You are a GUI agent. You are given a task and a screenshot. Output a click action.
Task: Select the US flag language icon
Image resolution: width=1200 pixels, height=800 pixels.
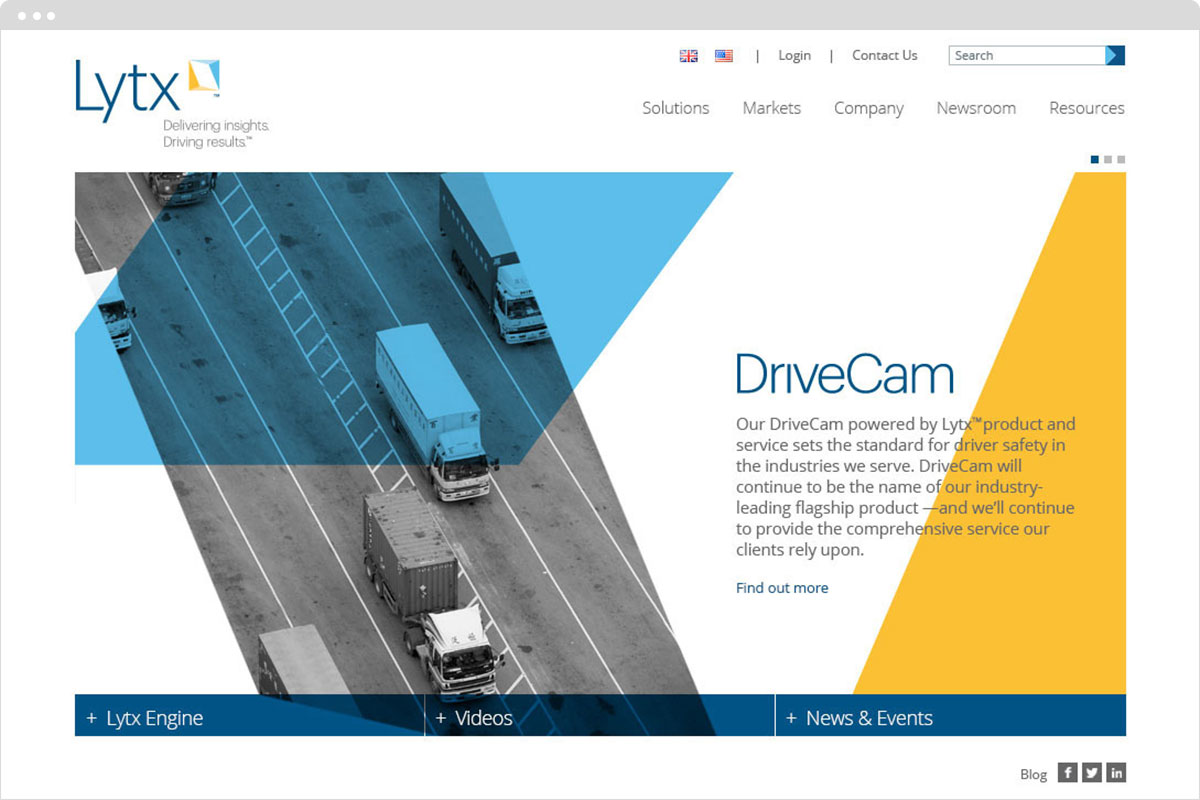click(x=724, y=56)
